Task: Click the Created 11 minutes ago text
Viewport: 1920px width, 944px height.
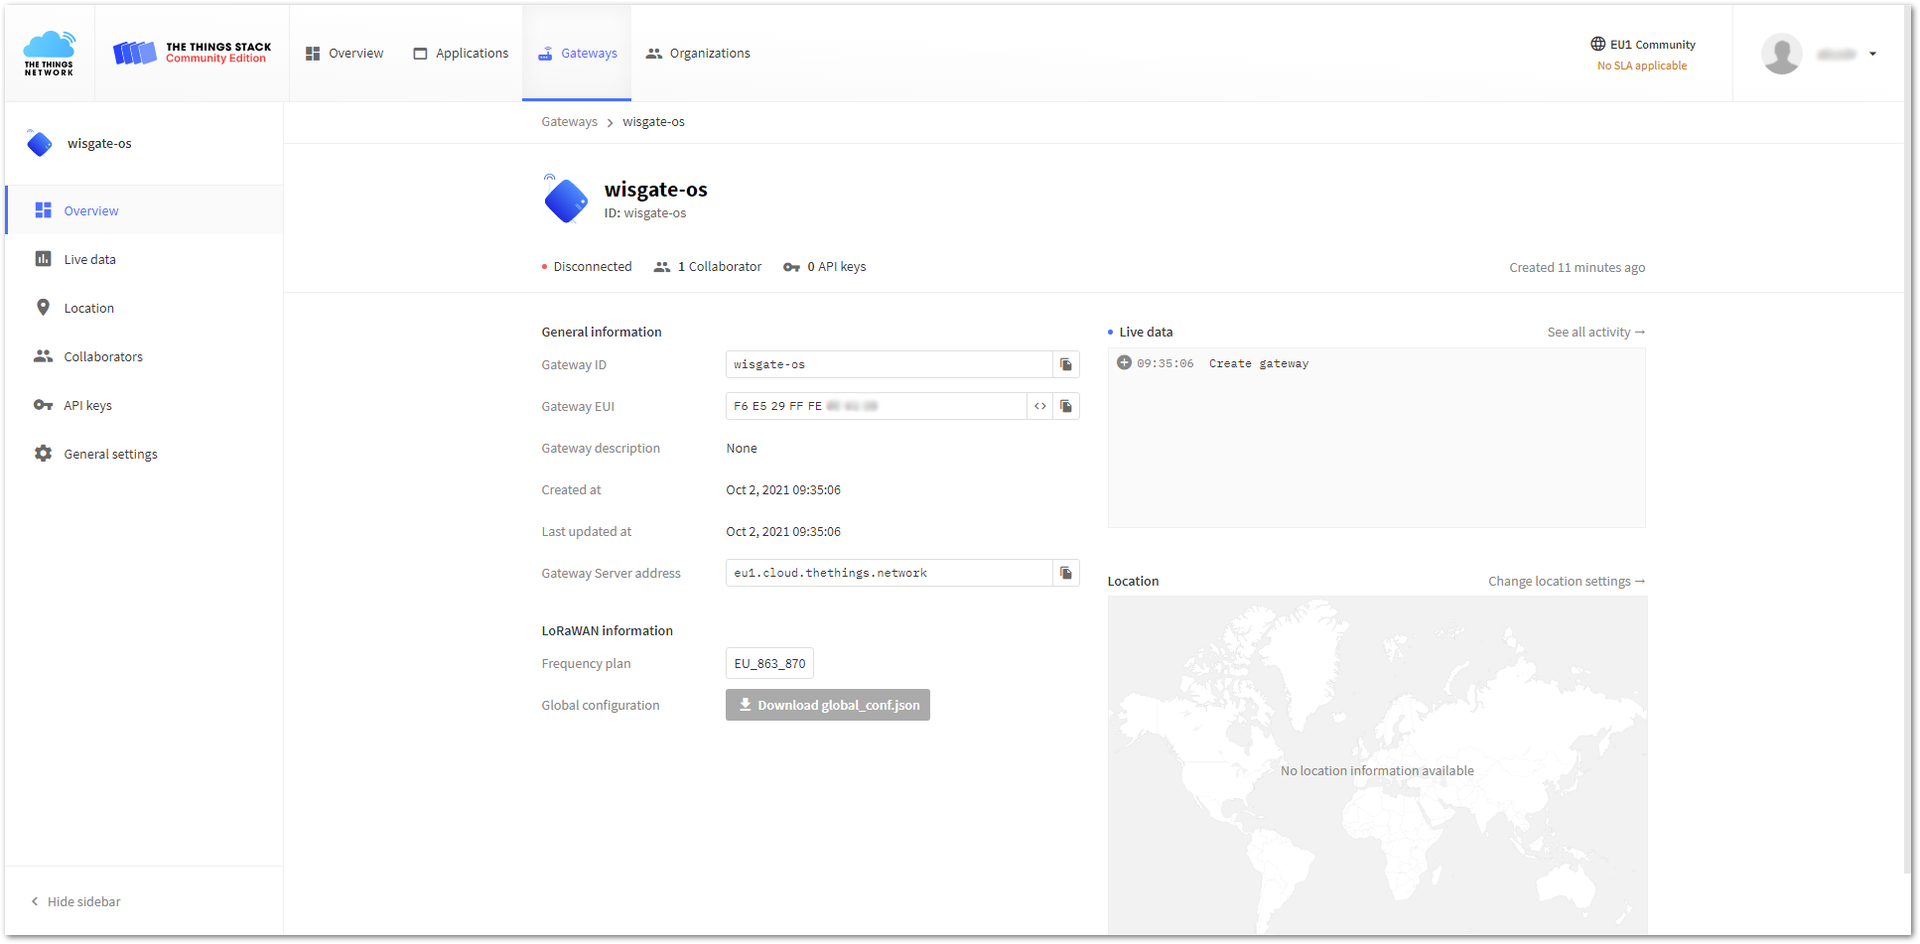Action: tap(1577, 268)
